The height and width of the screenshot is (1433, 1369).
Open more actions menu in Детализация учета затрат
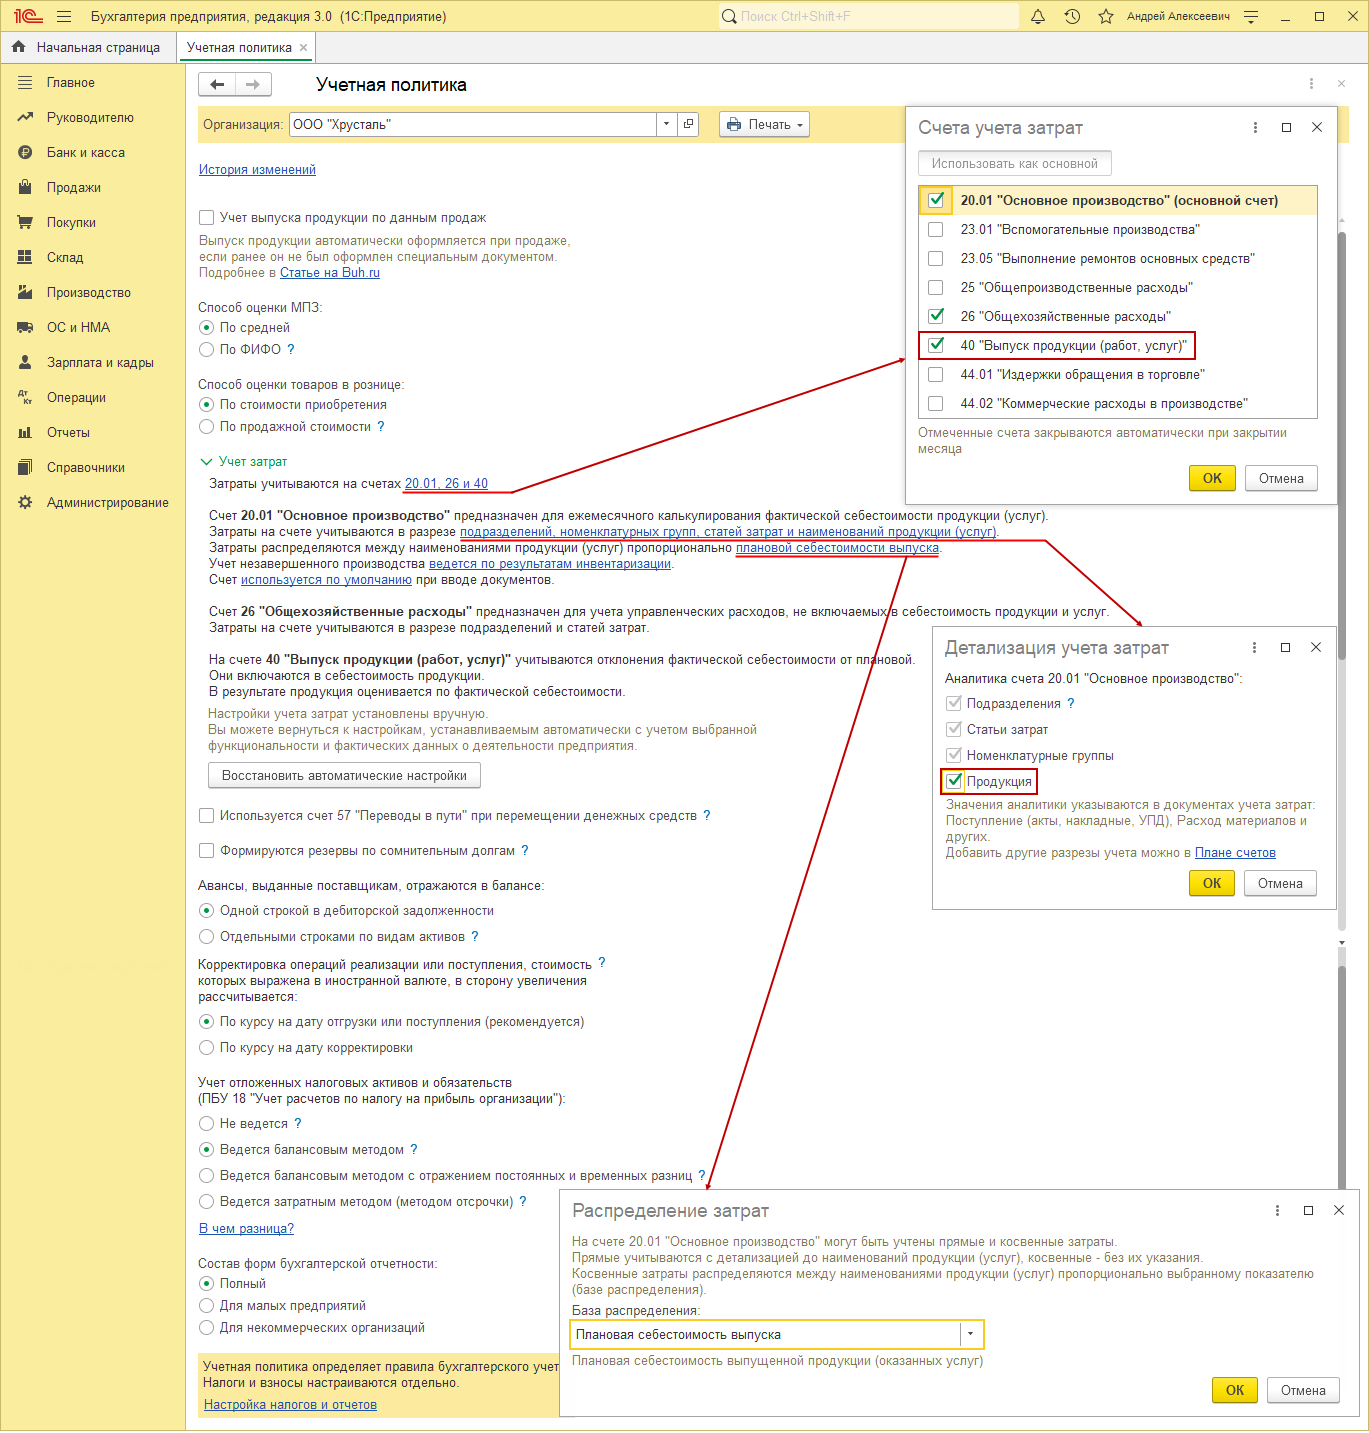1254,647
